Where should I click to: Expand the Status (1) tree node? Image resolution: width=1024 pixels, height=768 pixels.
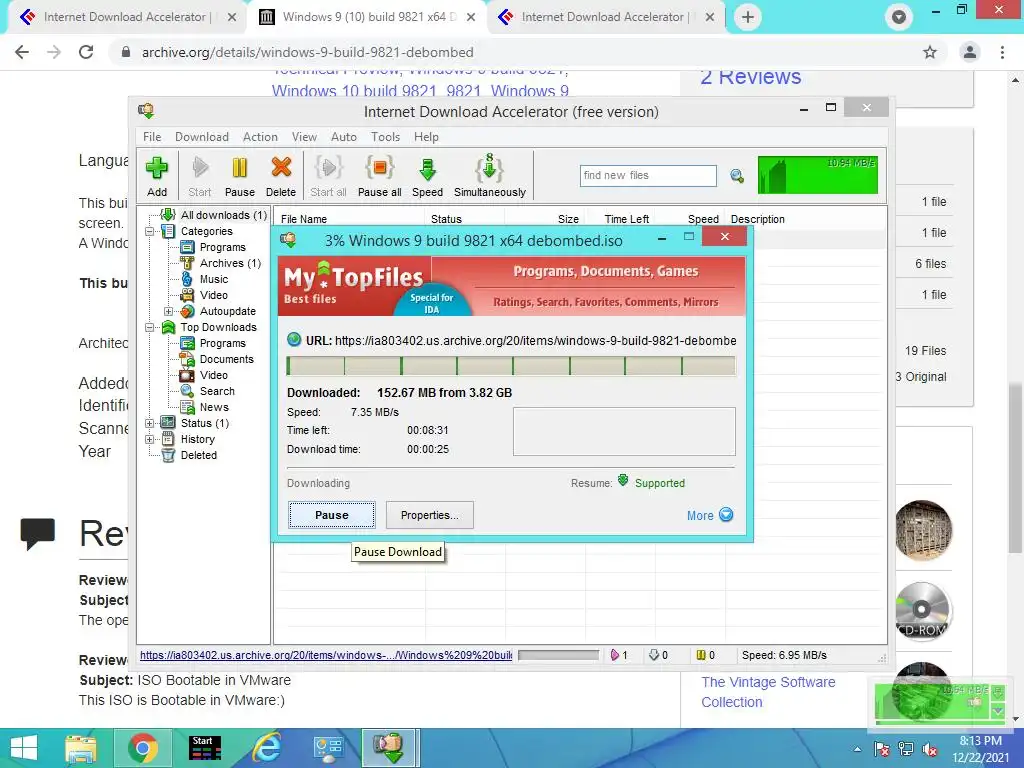point(150,423)
